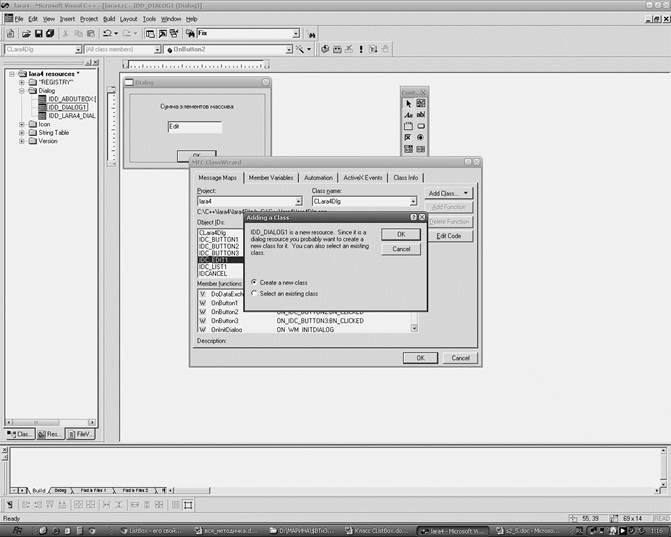Expand the Icon folder in resource tree
The width and height of the screenshot is (671, 537).
(22, 124)
